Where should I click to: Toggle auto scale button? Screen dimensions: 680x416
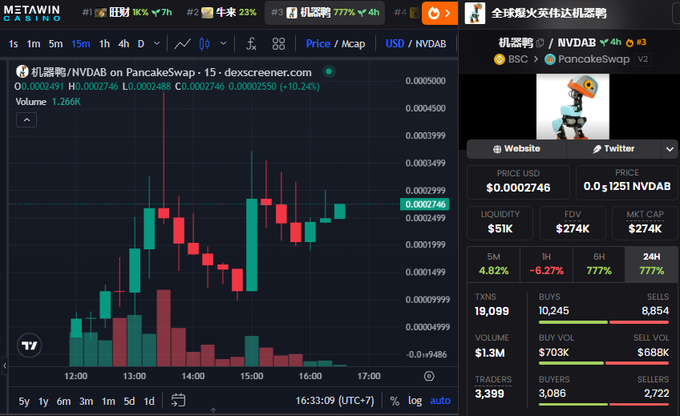440,401
